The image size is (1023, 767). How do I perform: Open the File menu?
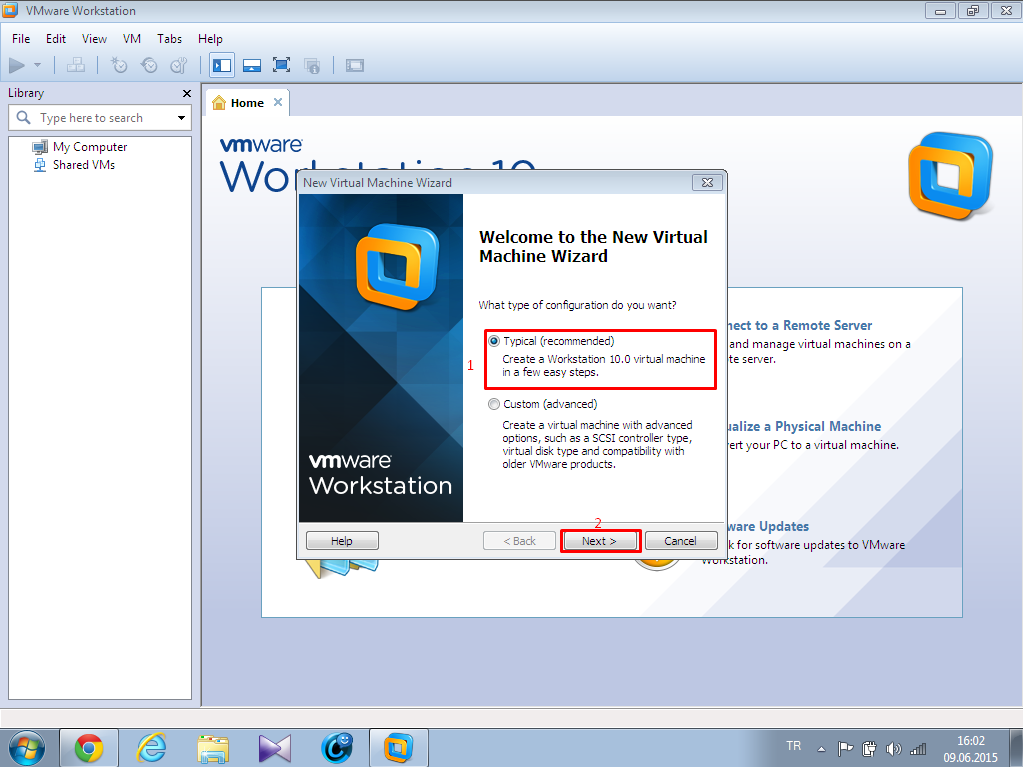pyautogui.click(x=21, y=38)
